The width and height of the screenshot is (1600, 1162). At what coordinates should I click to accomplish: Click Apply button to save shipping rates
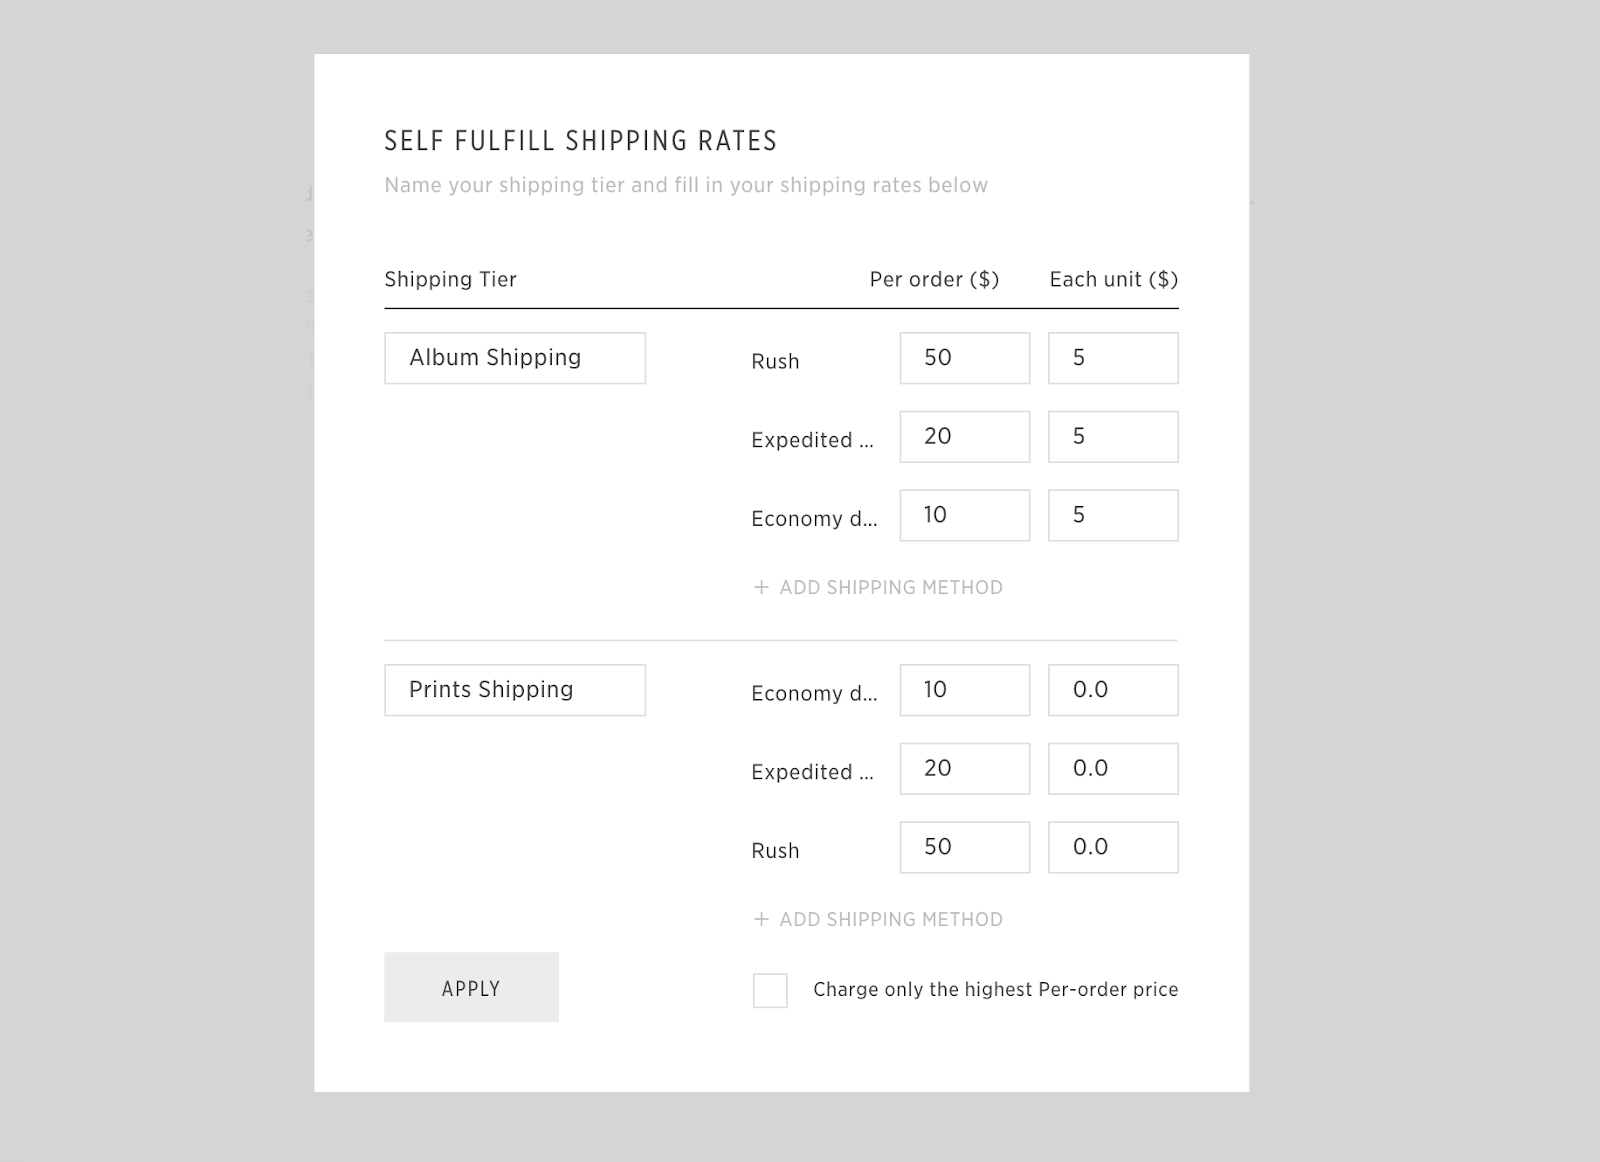point(471,987)
